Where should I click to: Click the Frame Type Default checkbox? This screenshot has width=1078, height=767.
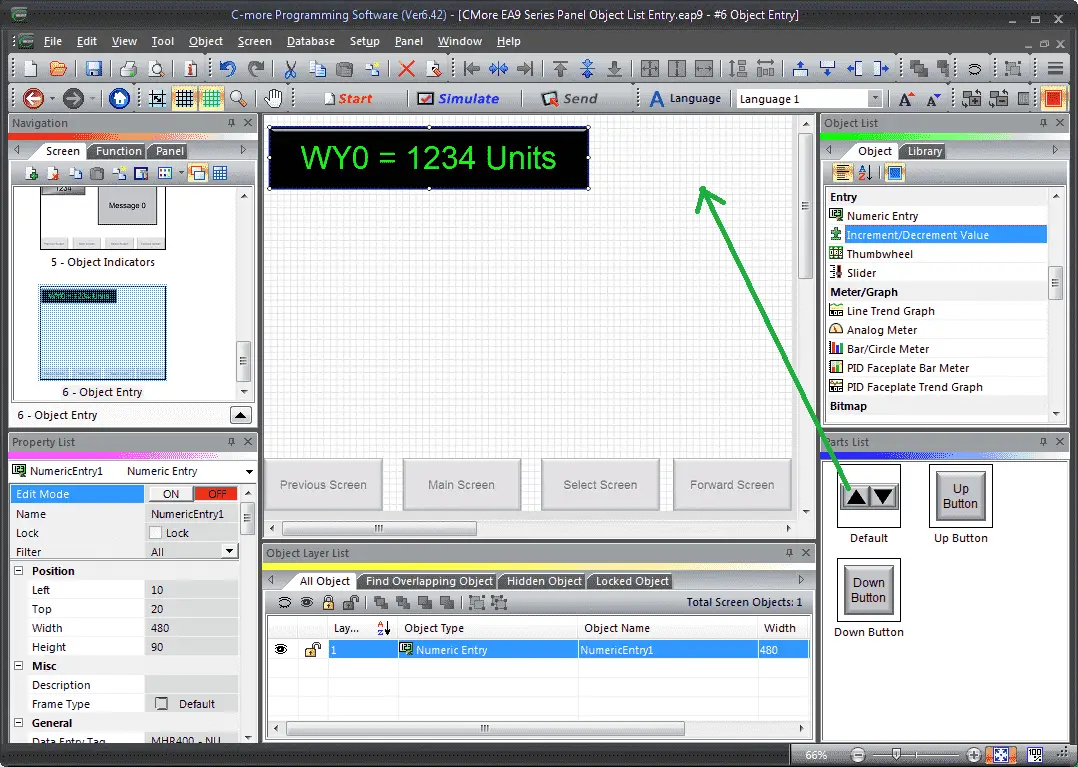[x=161, y=703]
